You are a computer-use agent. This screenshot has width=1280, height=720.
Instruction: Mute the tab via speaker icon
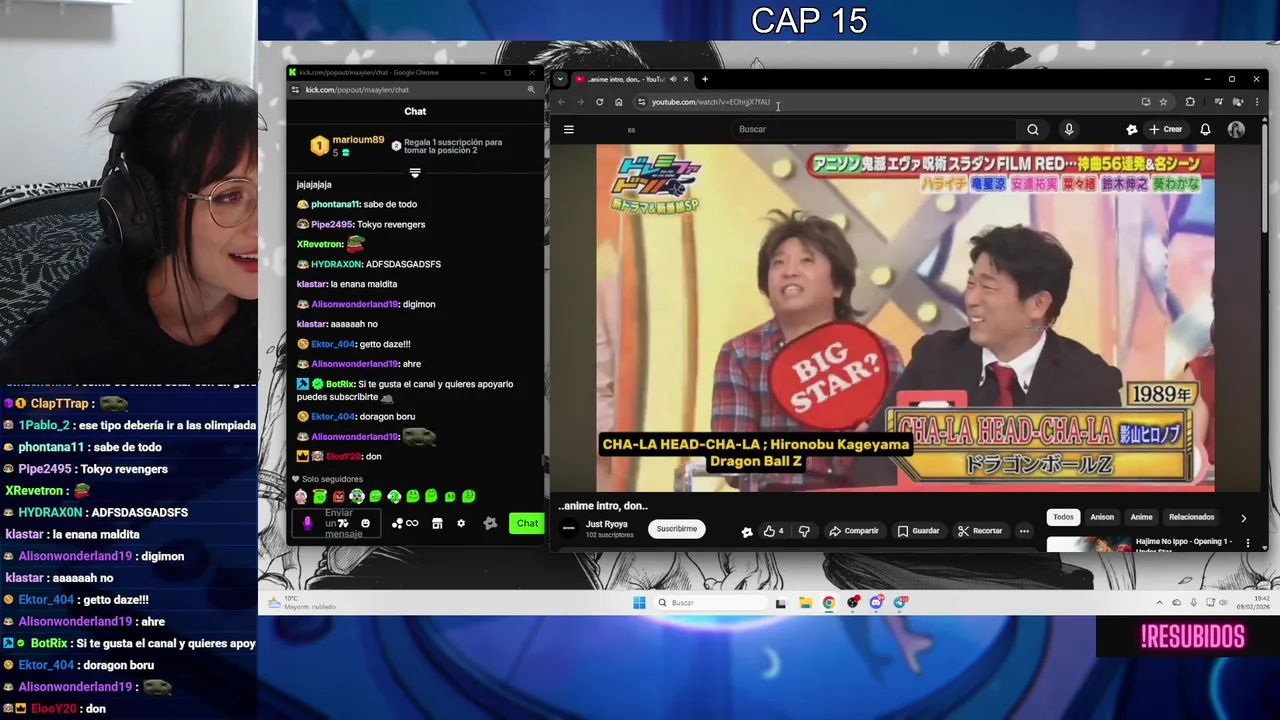[672, 79]
